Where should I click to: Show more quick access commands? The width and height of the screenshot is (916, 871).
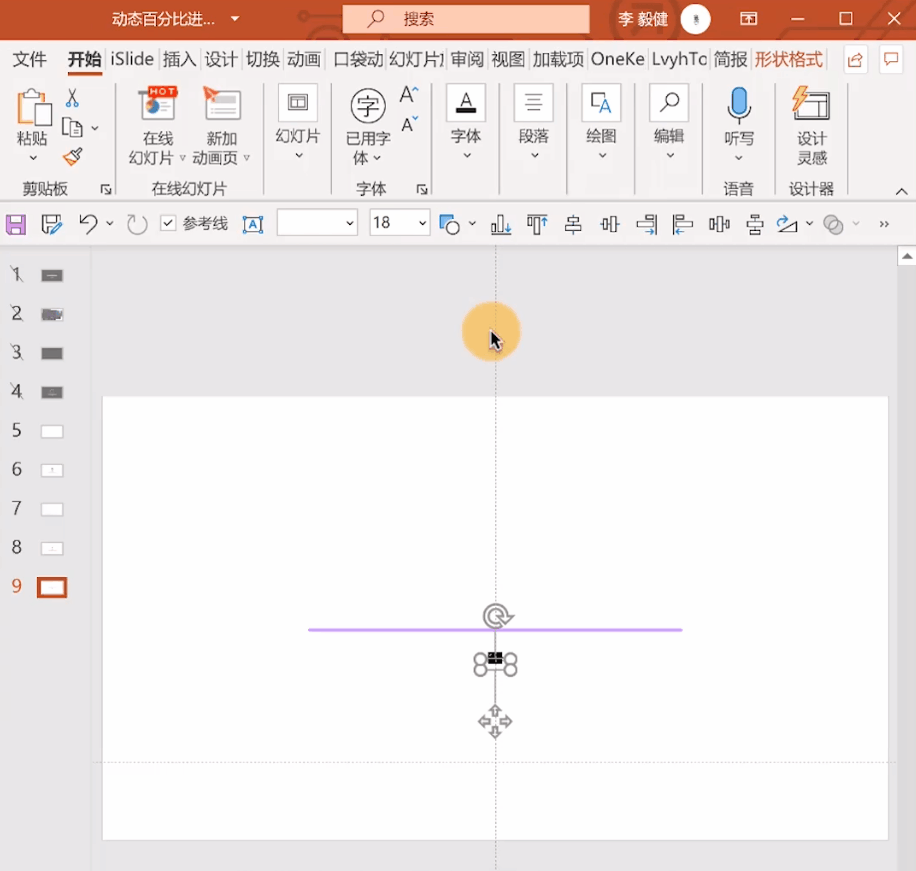pyautogui.click(x=884, y=224)
